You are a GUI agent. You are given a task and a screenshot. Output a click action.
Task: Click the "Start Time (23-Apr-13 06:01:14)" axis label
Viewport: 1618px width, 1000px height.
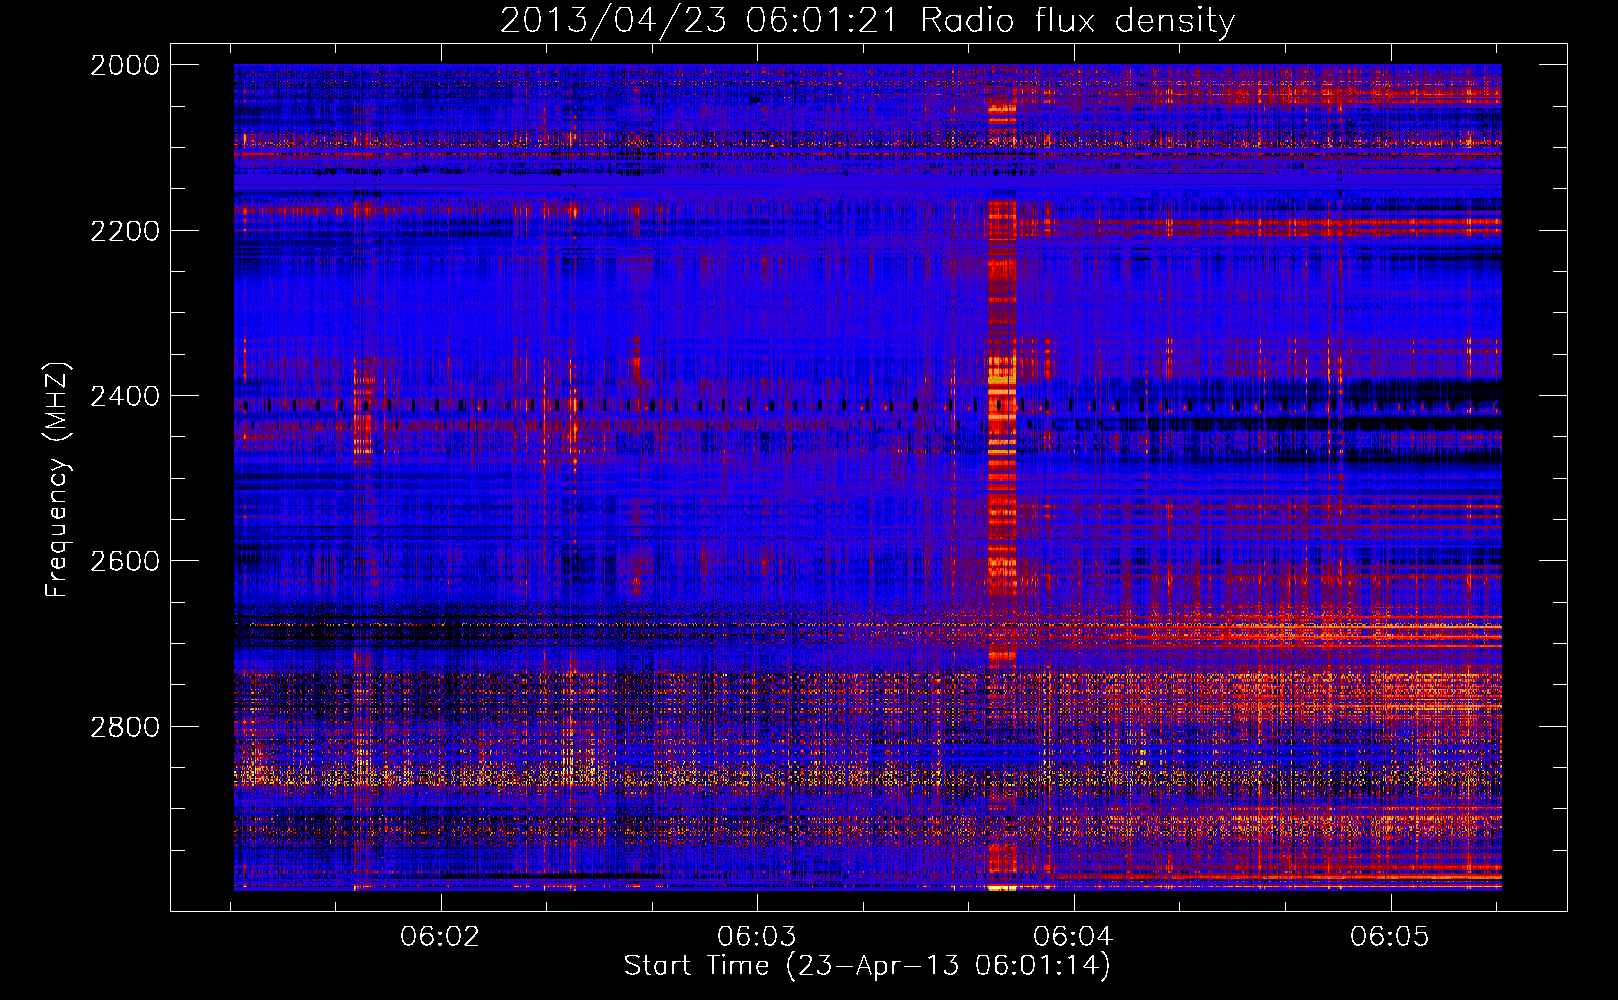point(867,966)
